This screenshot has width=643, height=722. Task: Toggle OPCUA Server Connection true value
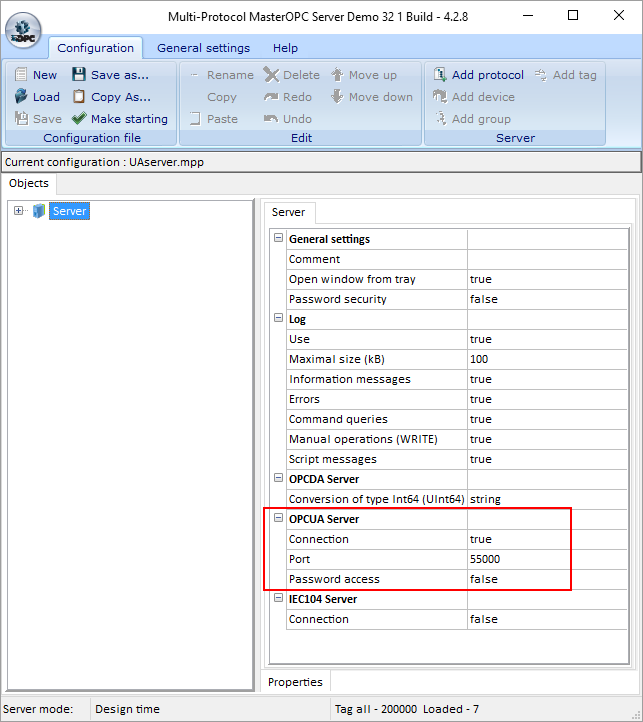click(547, 539)
